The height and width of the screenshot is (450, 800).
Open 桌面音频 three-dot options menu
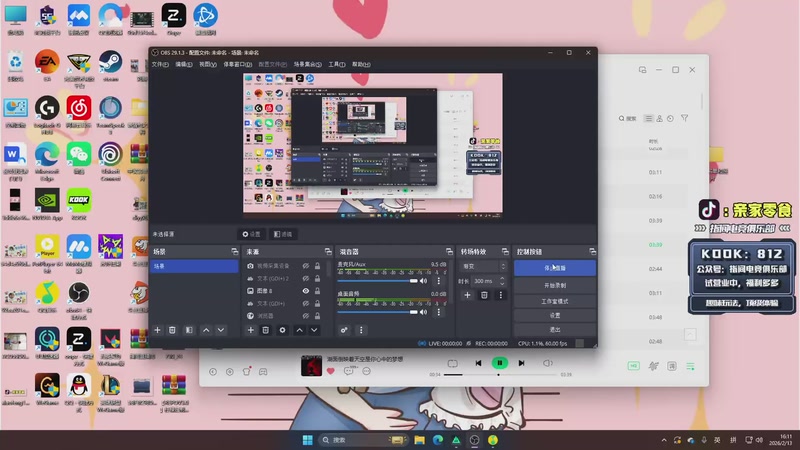click(438, 312)
